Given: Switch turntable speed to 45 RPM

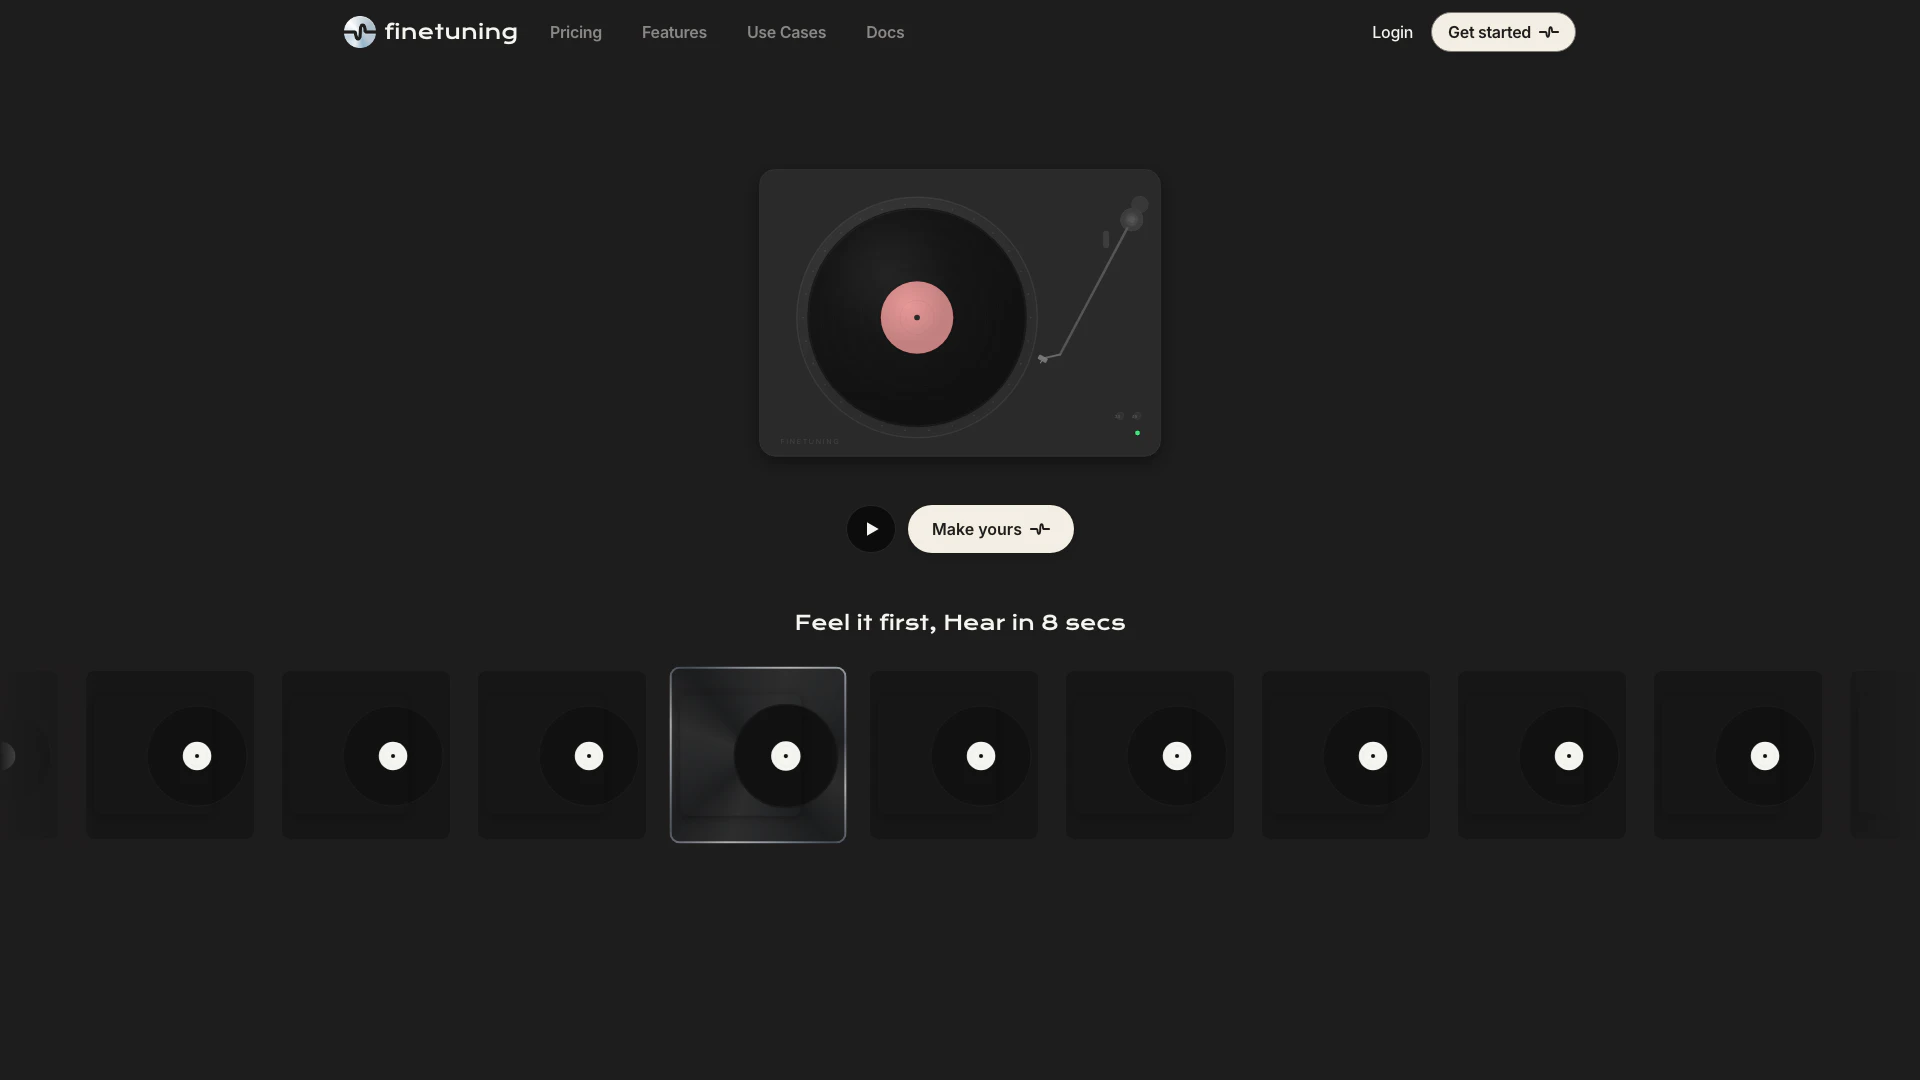Looking at the screenshot, I should pos(1136,416).
